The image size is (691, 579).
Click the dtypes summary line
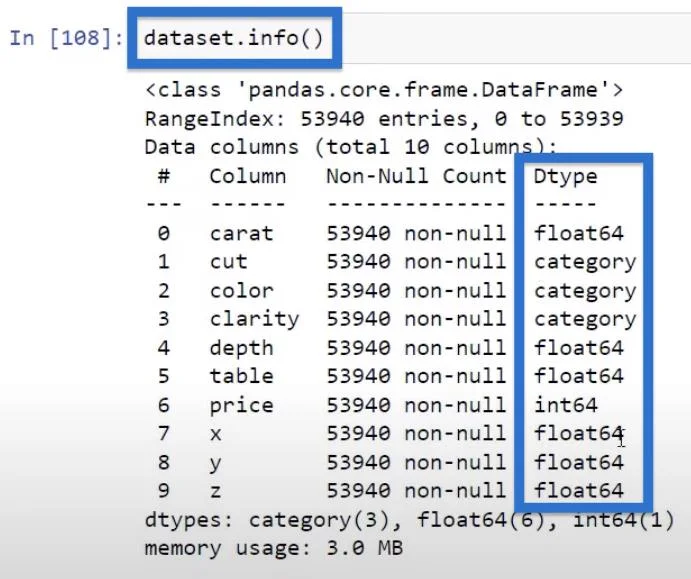409,520
